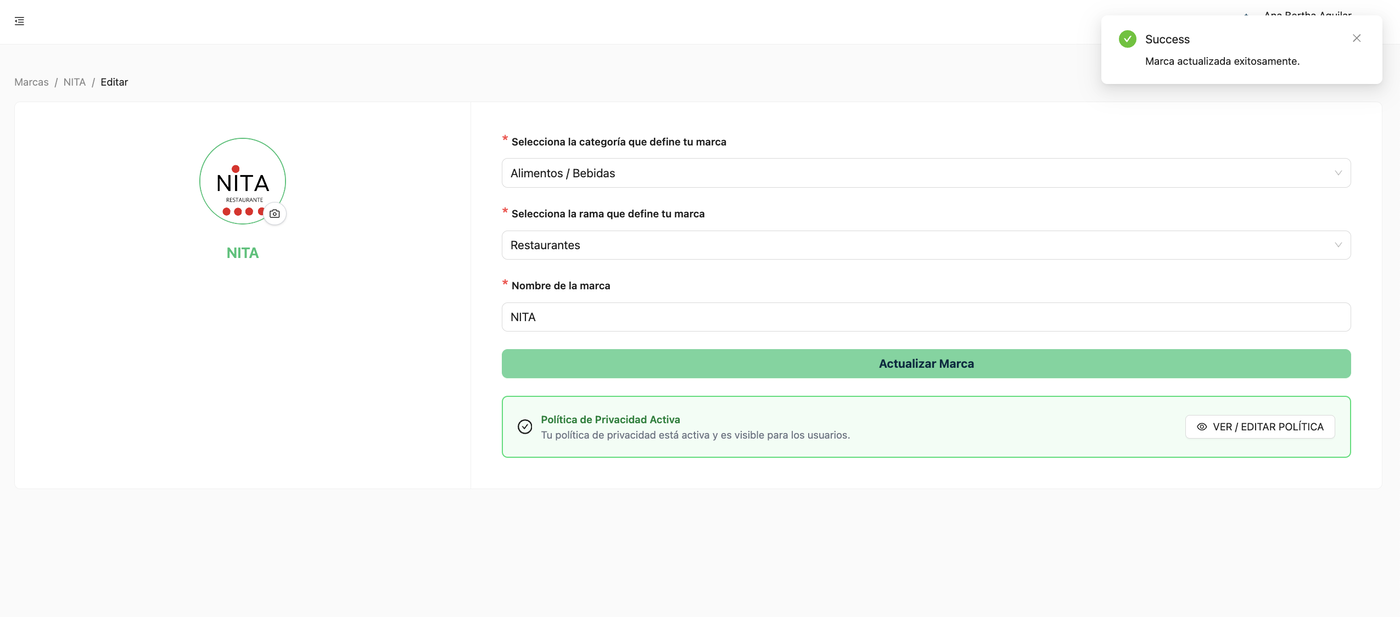Image resolution: width=1400 pixels, height=617 pixels.
Task: Click the camera icon on the logo
Action: click(275, 214)
